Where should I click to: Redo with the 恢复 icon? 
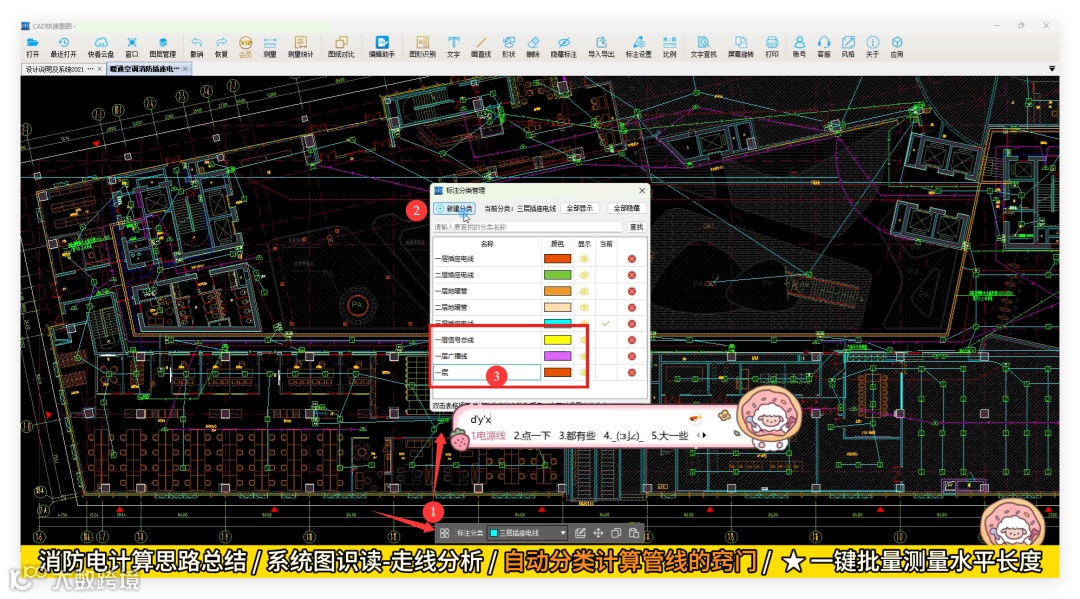(x=221, y=47)
